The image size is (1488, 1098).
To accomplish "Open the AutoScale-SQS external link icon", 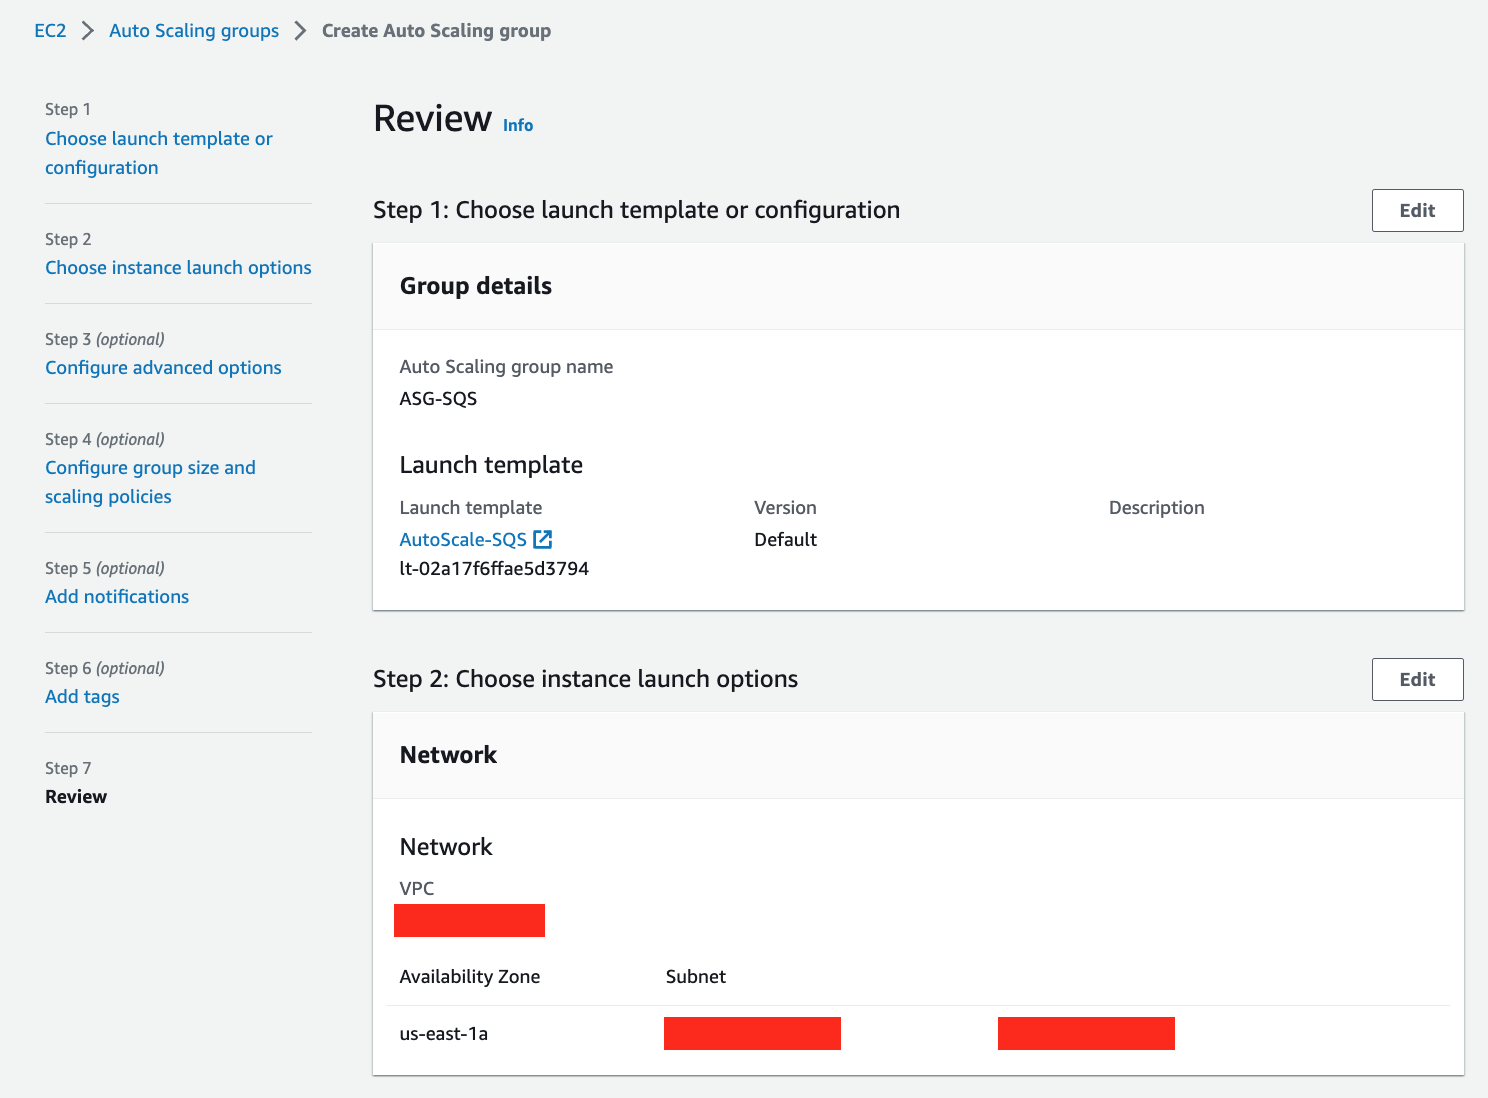I will click(x=543, y=539).
